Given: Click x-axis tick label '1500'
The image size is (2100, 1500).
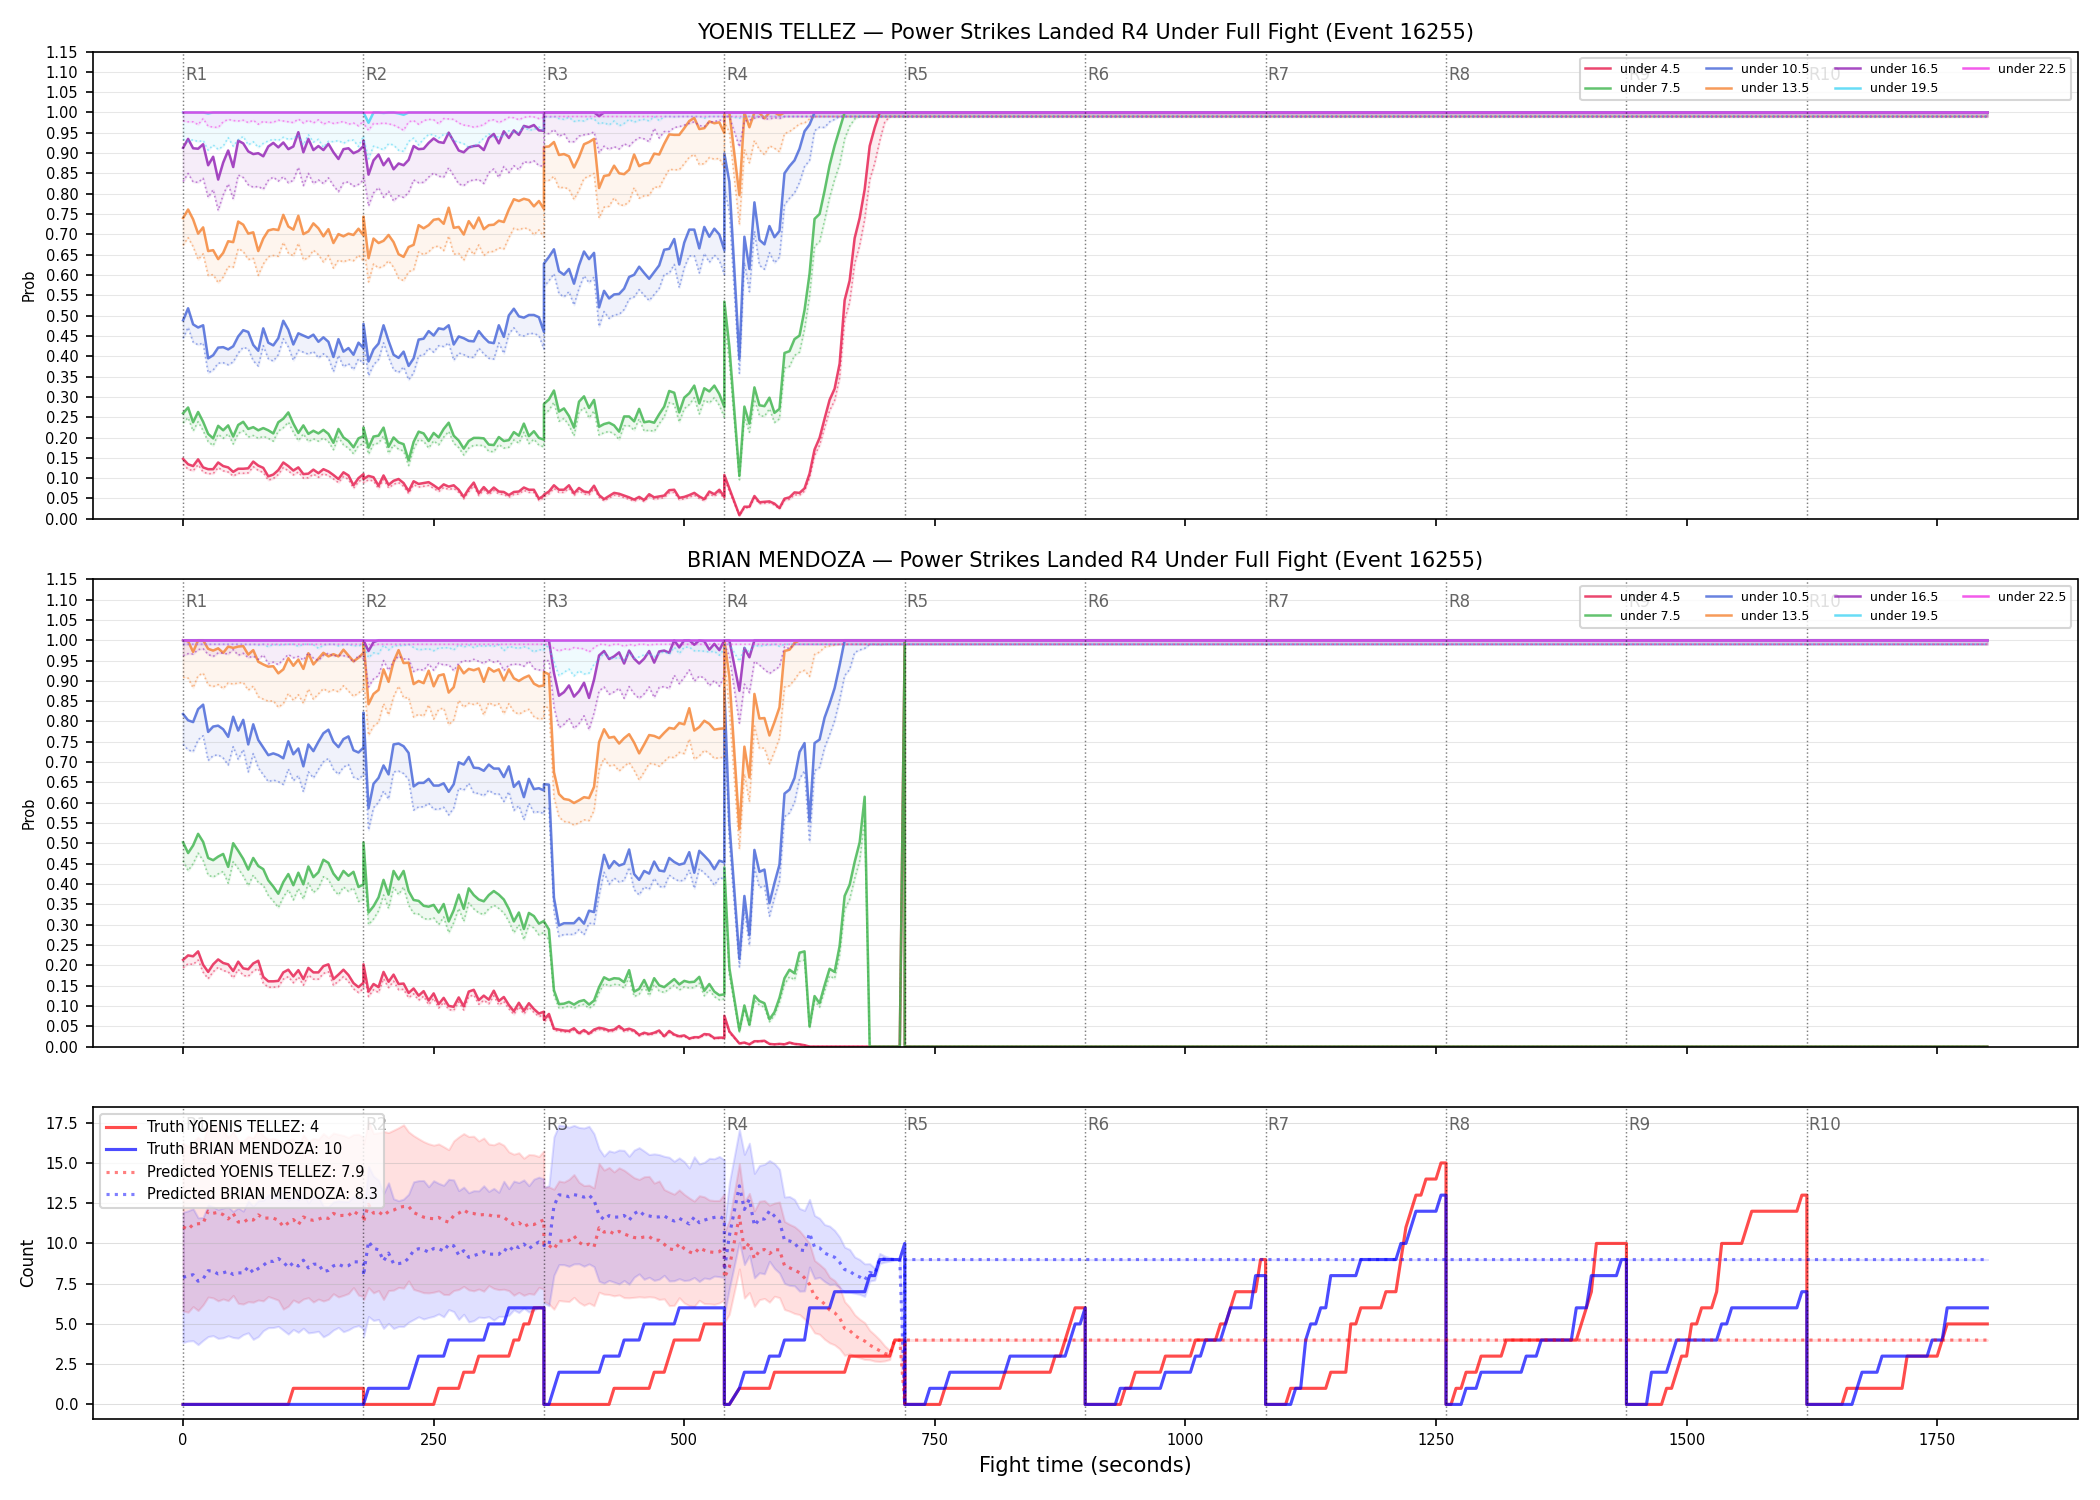Looking at the screenshot, I should (1687, 1440).
